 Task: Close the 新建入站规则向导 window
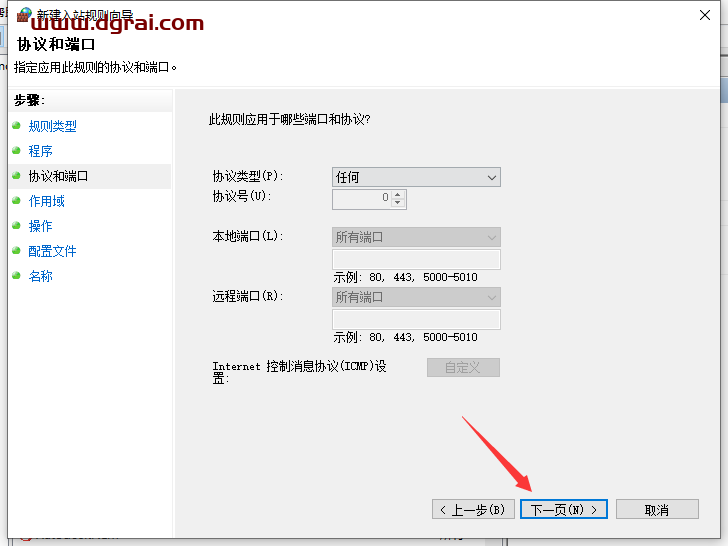click(x=705, y=15)
